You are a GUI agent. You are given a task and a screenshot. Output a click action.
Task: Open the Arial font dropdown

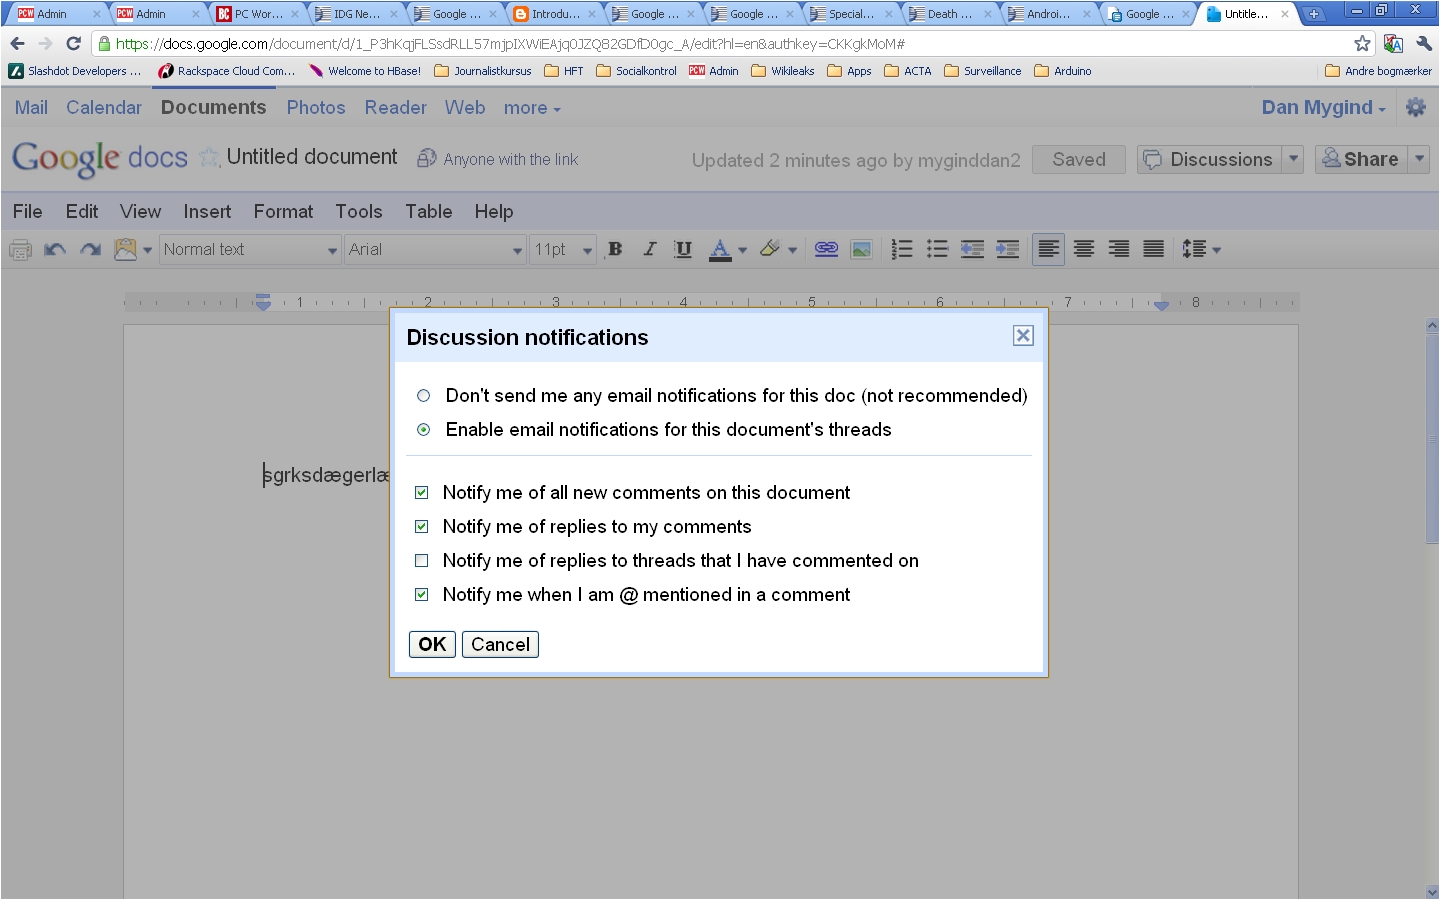pos(435,250)
